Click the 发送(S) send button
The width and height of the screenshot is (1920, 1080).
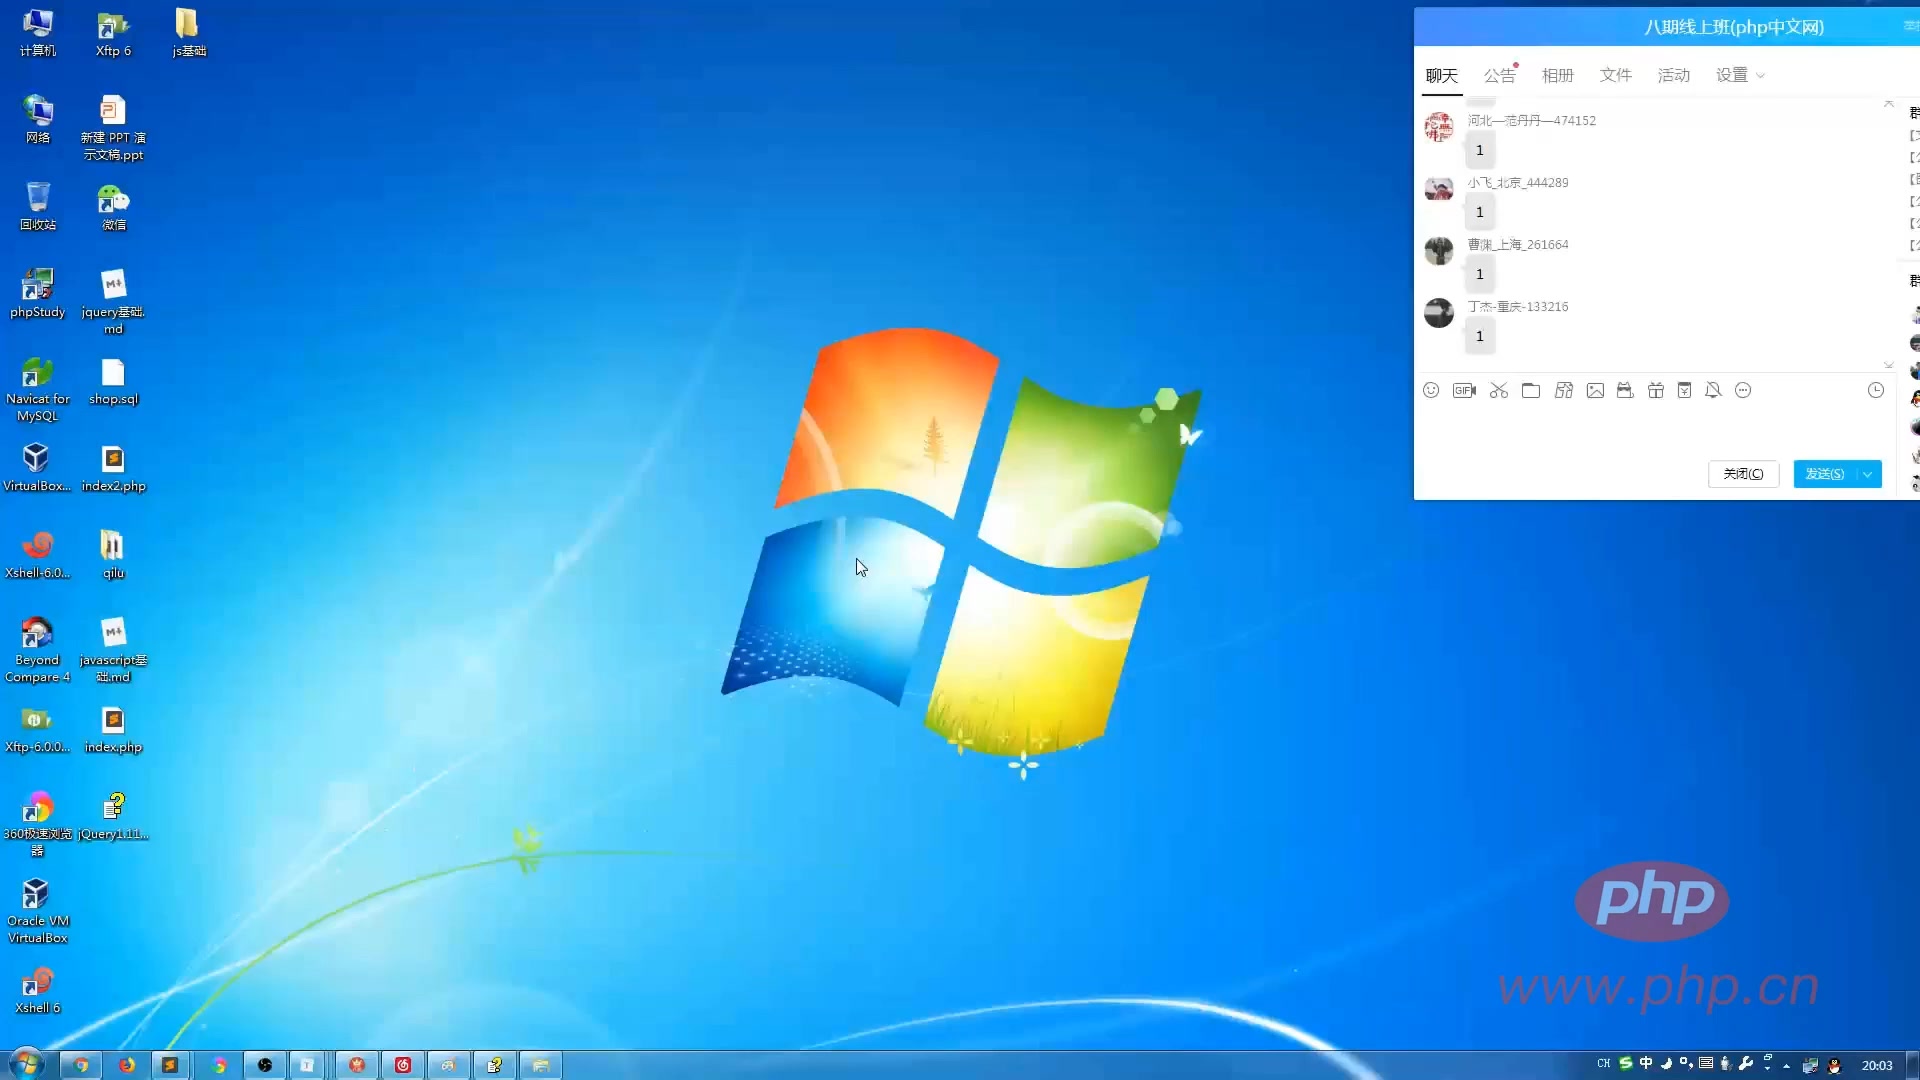(1825, 474)
